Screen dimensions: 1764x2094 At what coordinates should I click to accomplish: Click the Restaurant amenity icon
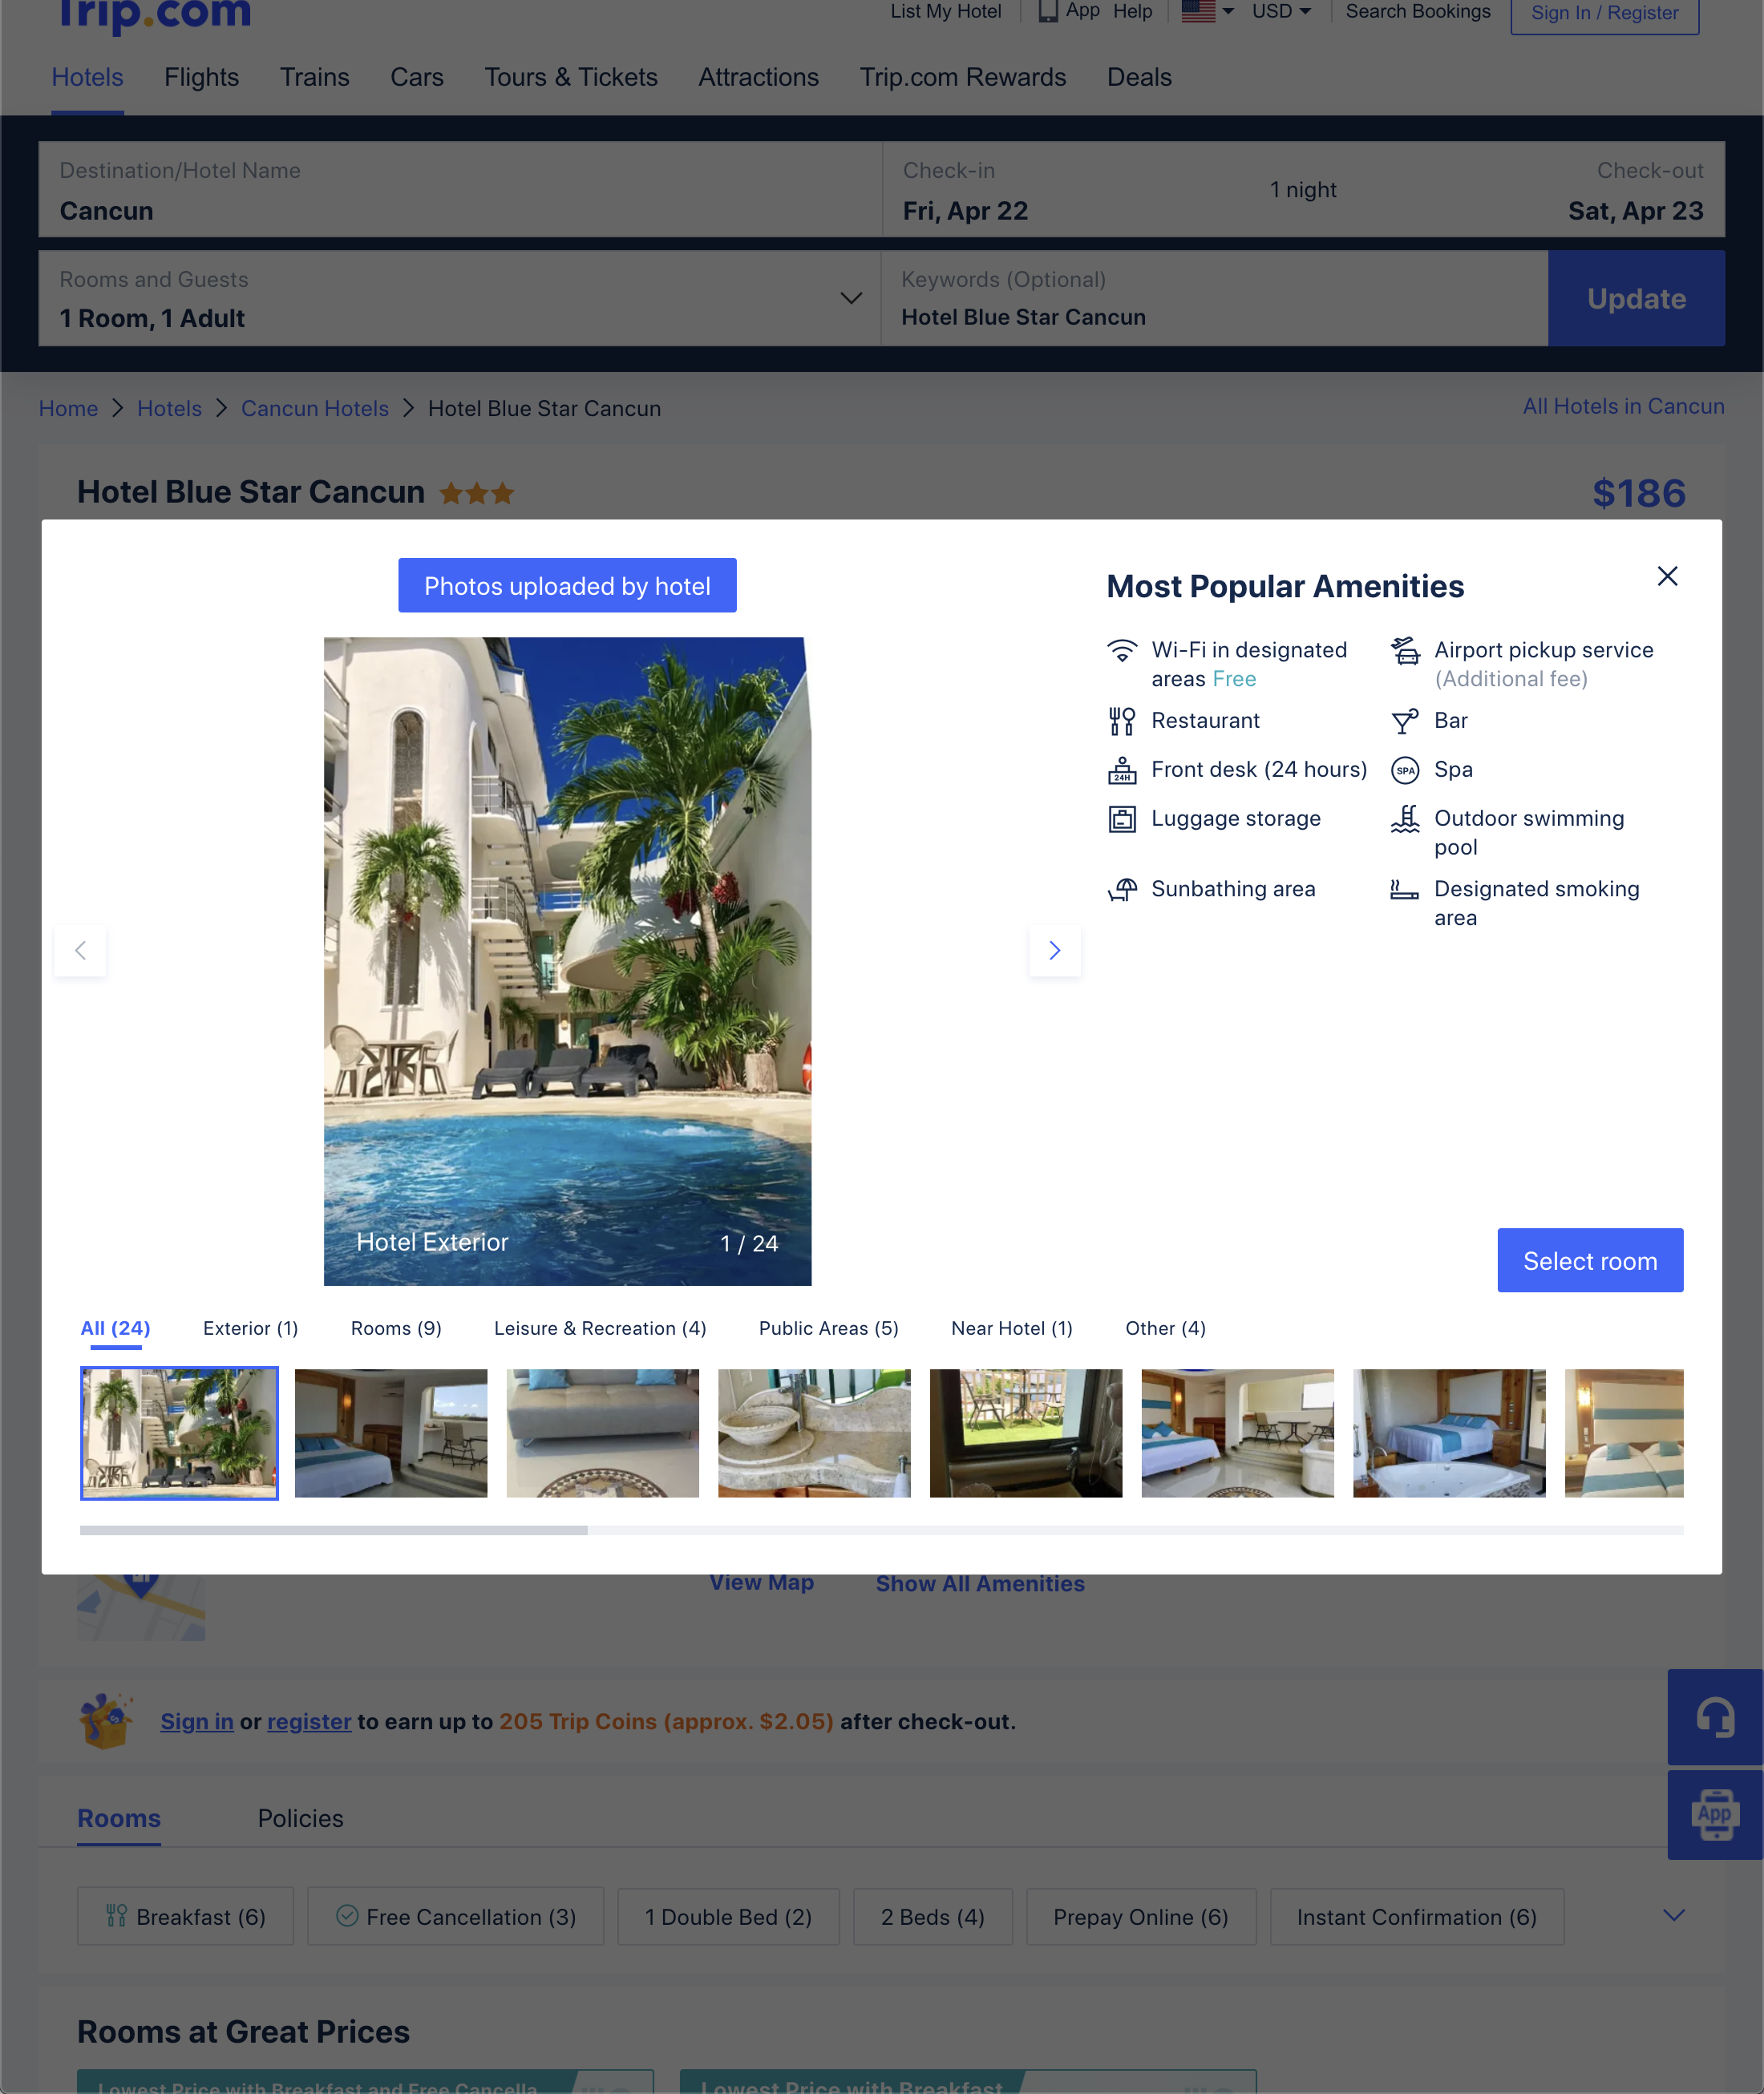[1122, 720]
